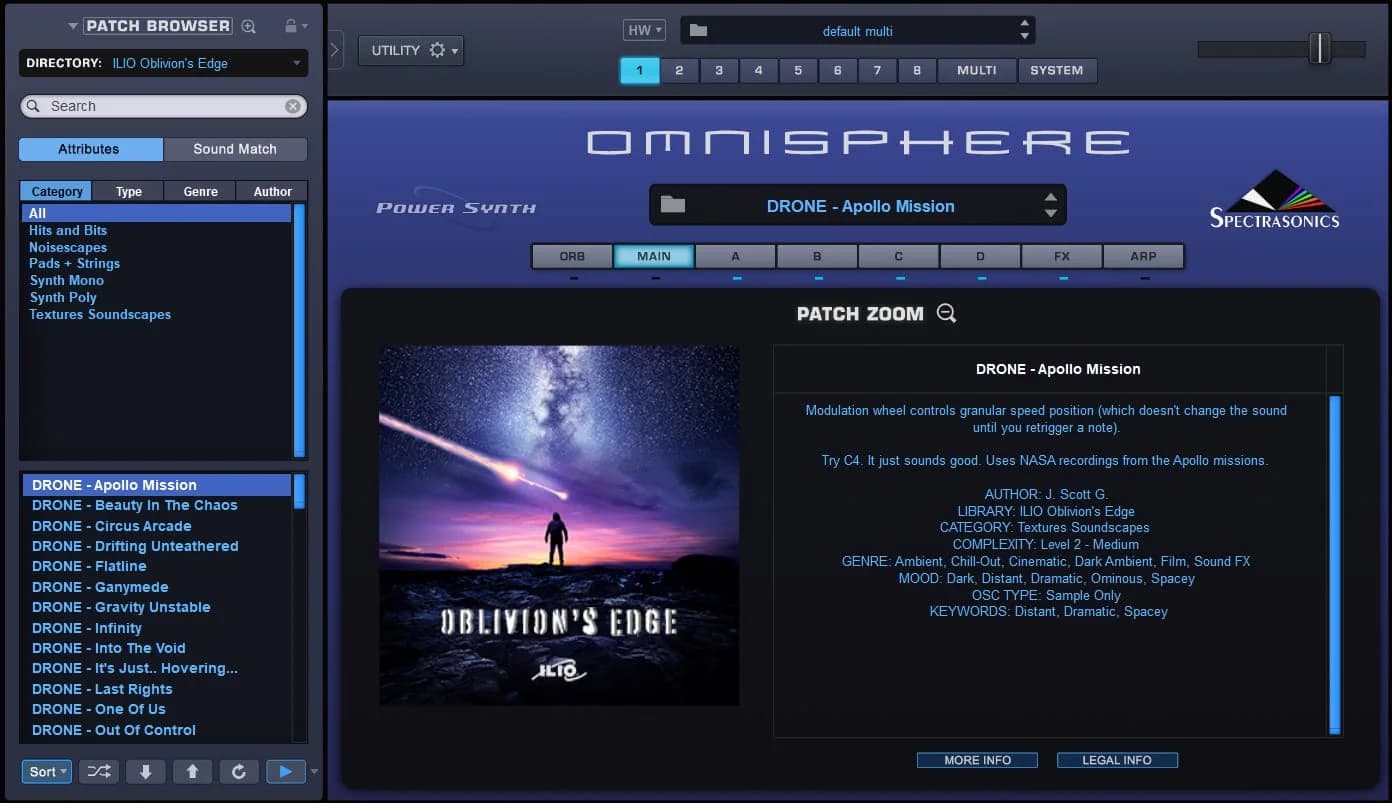
Task: Click the refresh icon to reload the patch list
Action: 238,771
